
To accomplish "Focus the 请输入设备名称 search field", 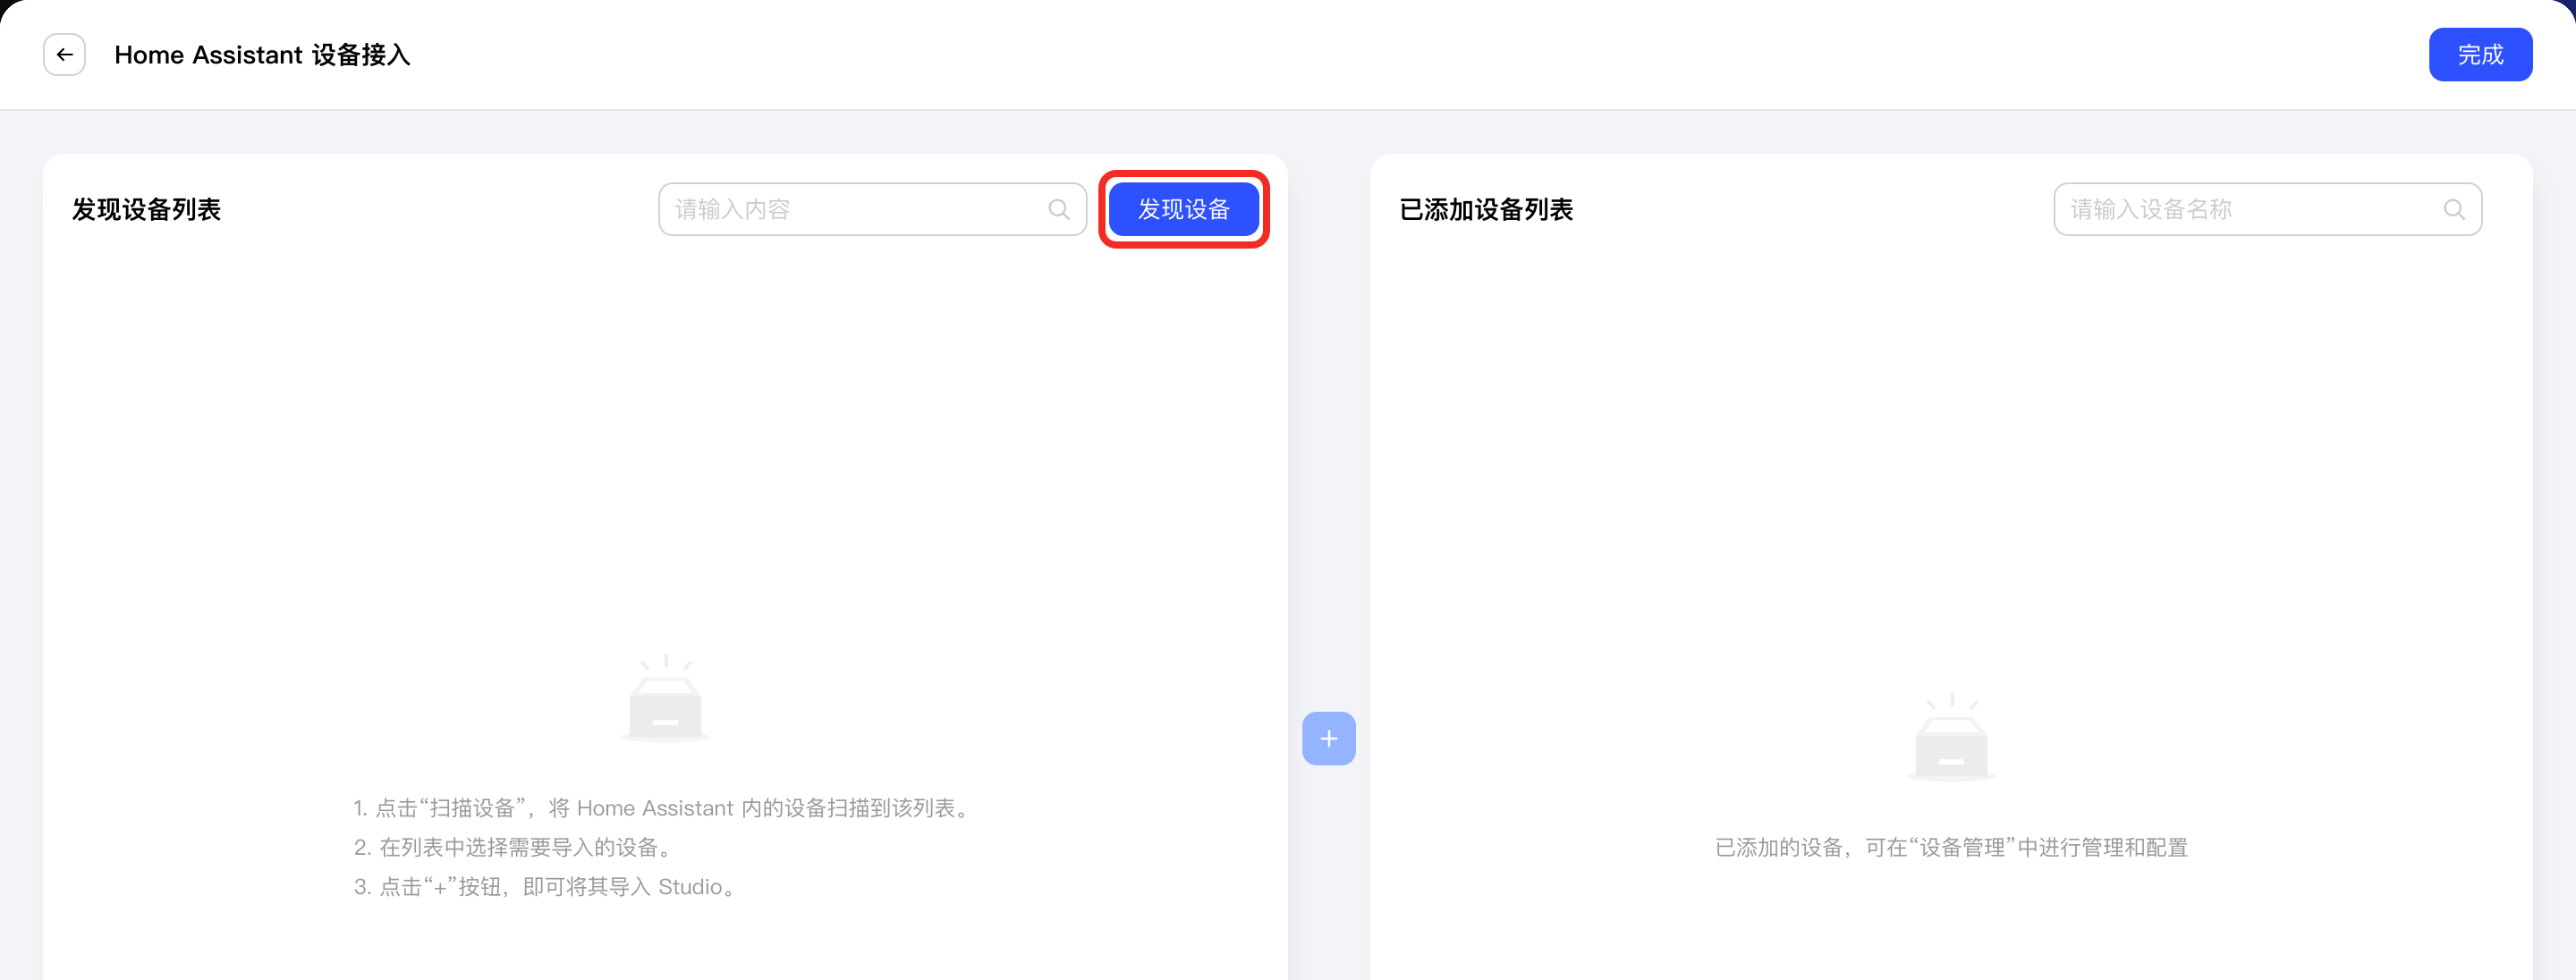I will (2267, 209).
